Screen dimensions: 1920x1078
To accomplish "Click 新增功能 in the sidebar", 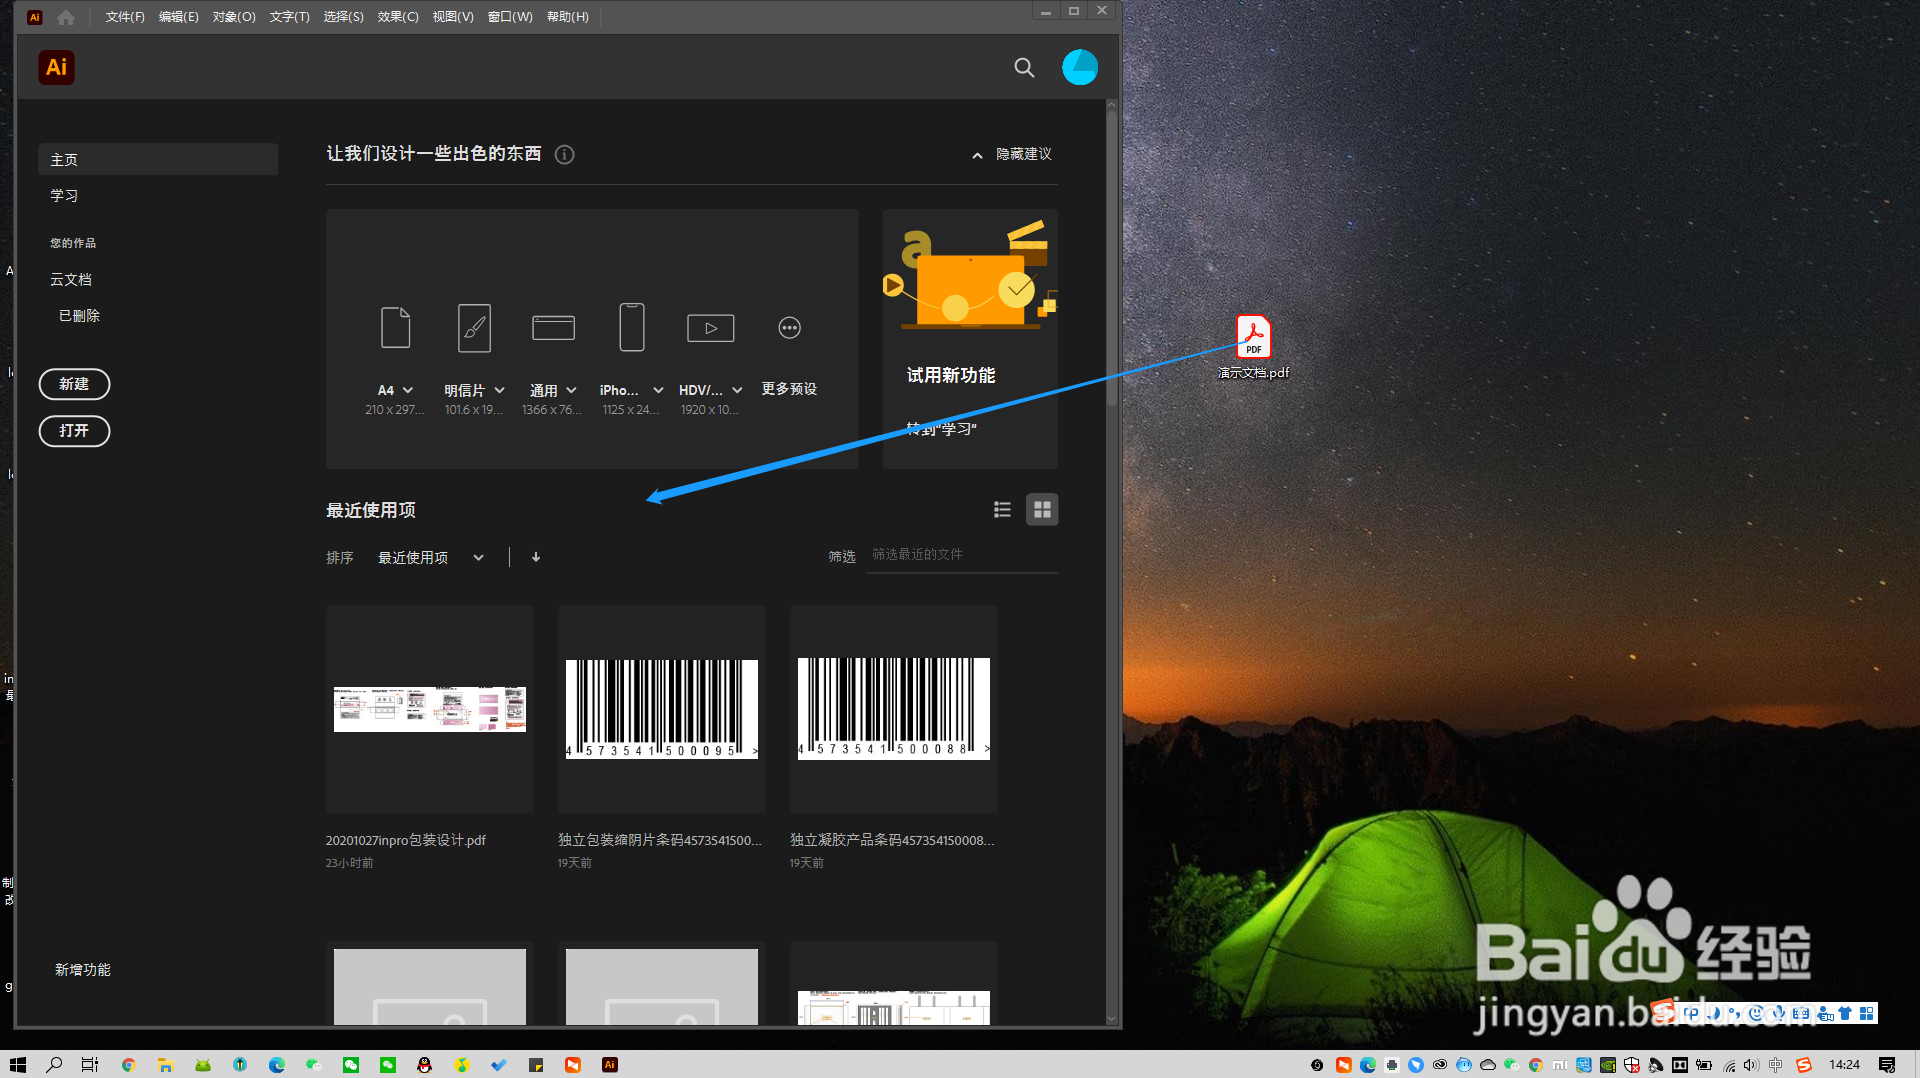I will click(83, 970).
